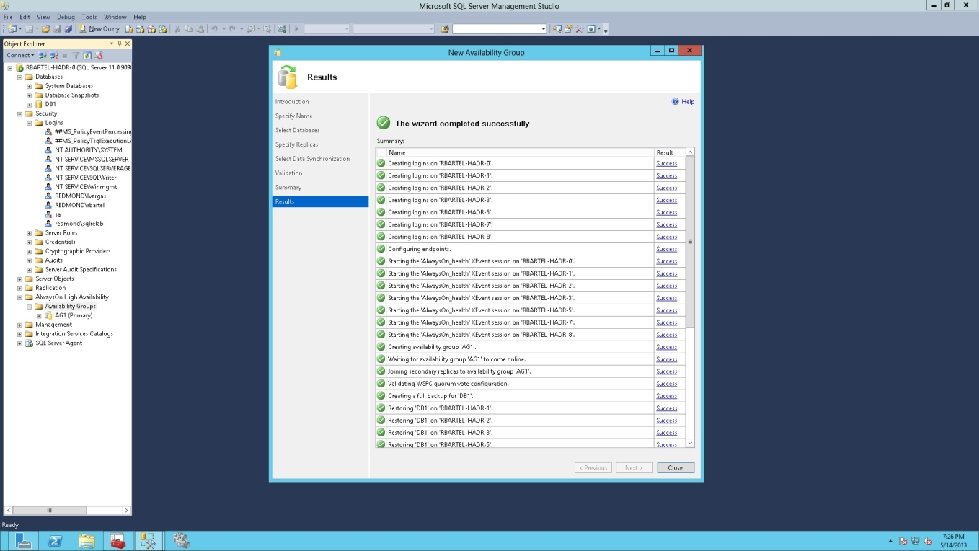Collapse the Logins folder
Screen dimensions: 979x551
29,123
